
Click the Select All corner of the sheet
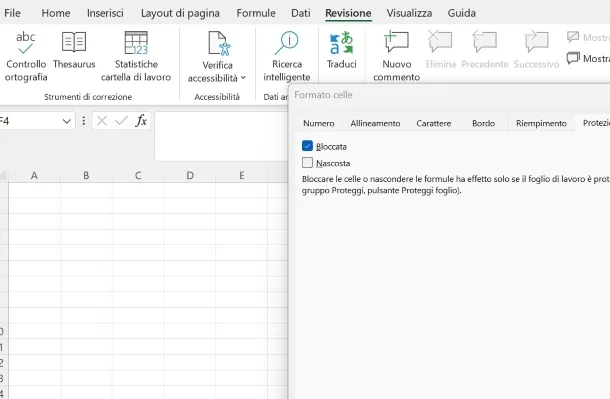[4, 175]
